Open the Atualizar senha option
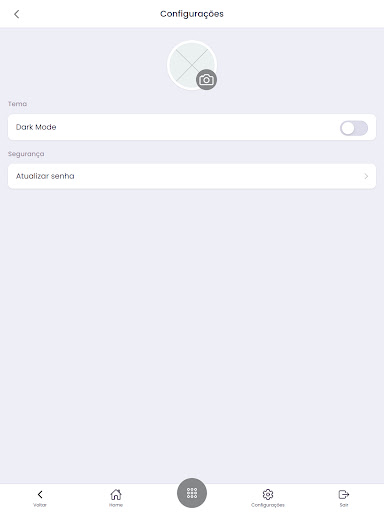384x512 pixels. pyautogui.click(x=192, y=176)
